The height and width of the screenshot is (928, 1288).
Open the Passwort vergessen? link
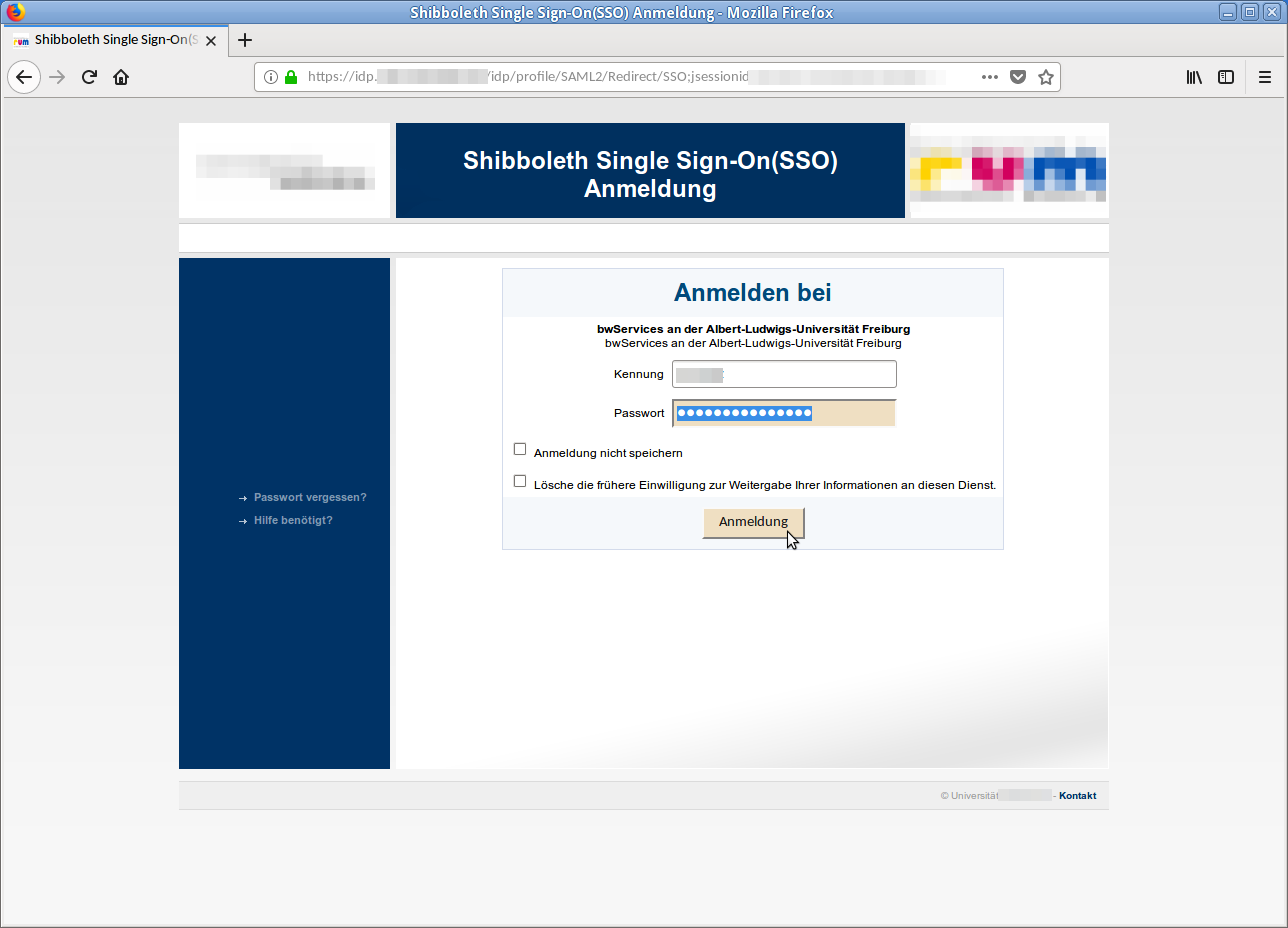click(310, 497)
